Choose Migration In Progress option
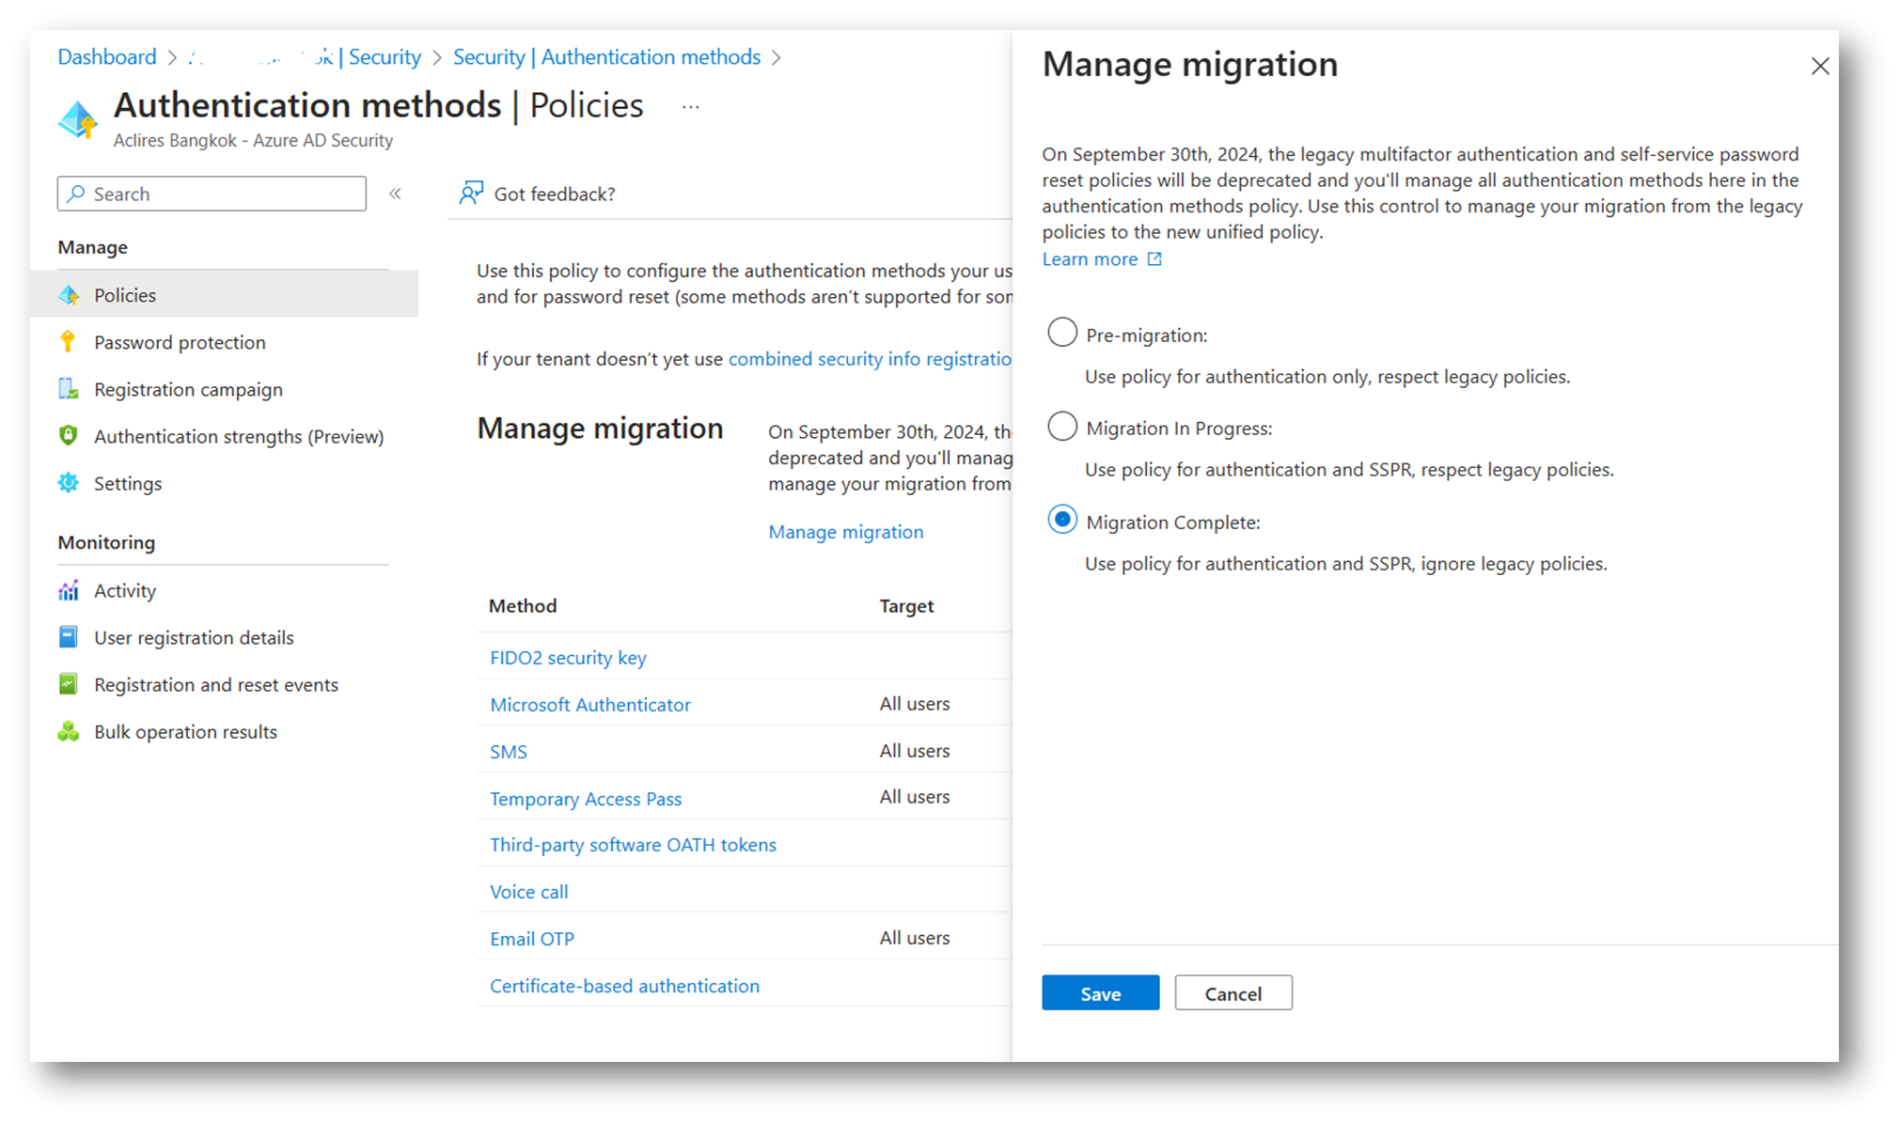 [x=1061, y=425]
